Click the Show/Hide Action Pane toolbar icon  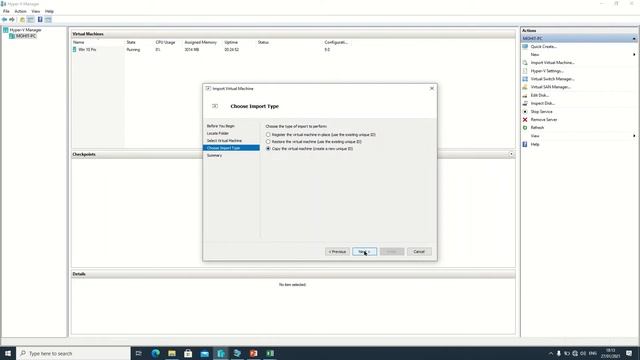[x=48, y=20]
